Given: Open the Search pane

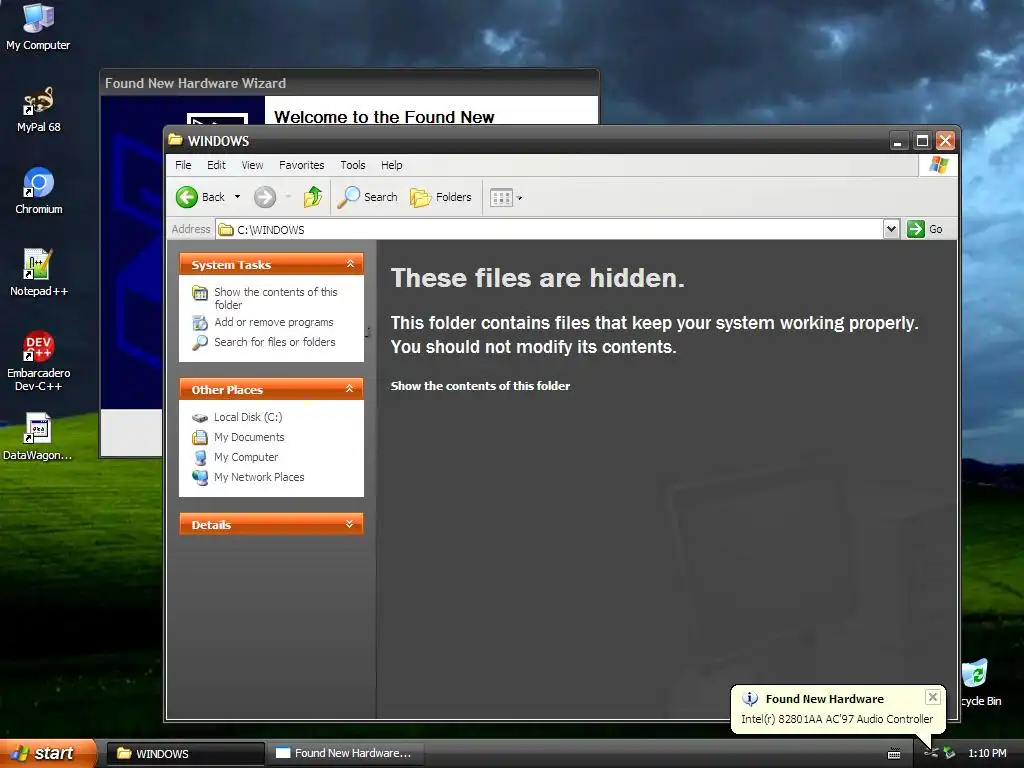Looking at the screenshot, I should [x=367, y=197].
